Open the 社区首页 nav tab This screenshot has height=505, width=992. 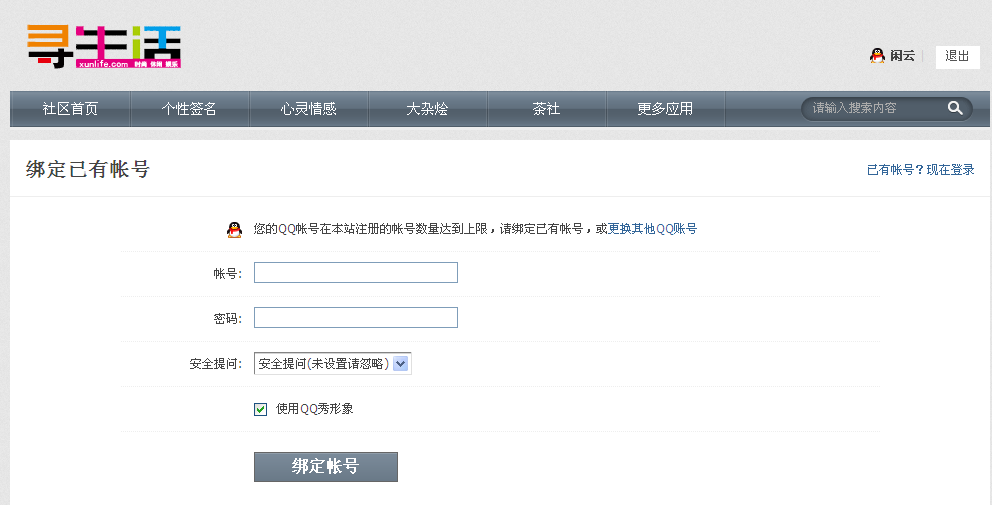pyautogui.click(x=70, y=109)
